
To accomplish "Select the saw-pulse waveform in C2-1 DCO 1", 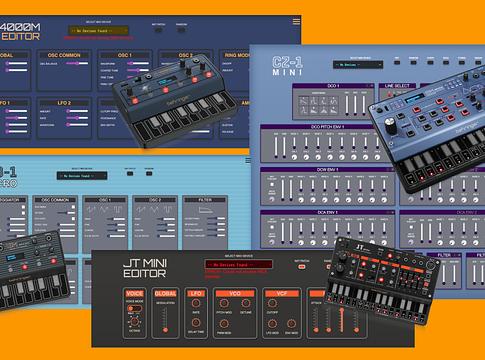I will coord(303,110).
